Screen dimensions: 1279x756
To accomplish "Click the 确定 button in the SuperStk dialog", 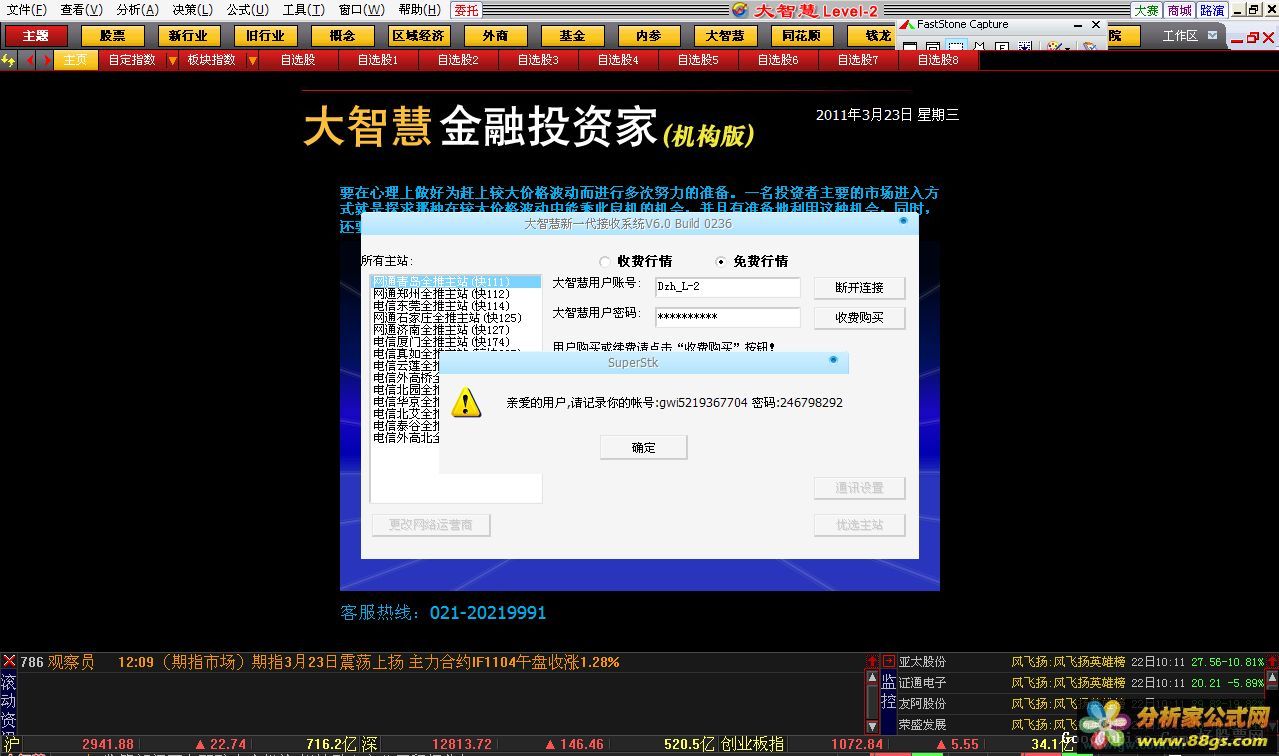I will [x=644, y=448].
